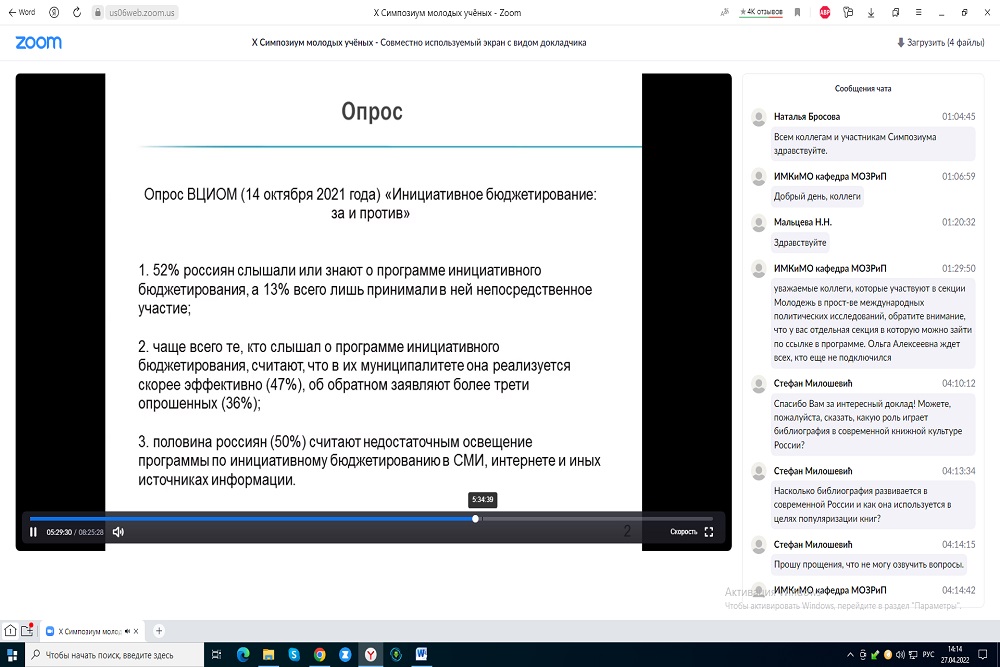Click the playback progress bar handle
Viewport: 1000px width, 667px height.
[476, 519]
